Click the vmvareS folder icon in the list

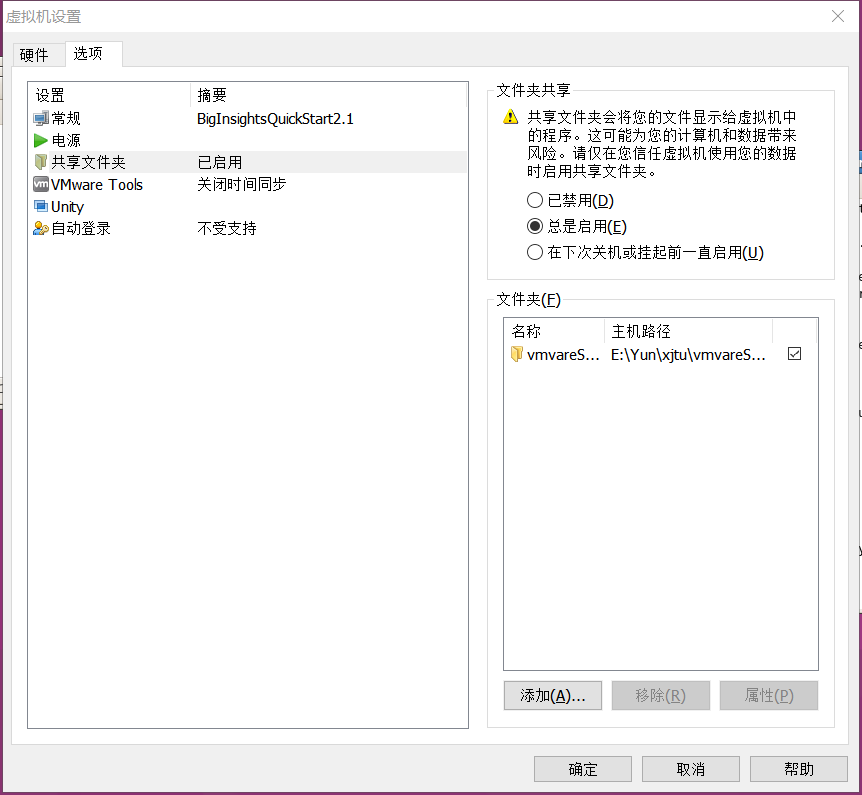516,353
